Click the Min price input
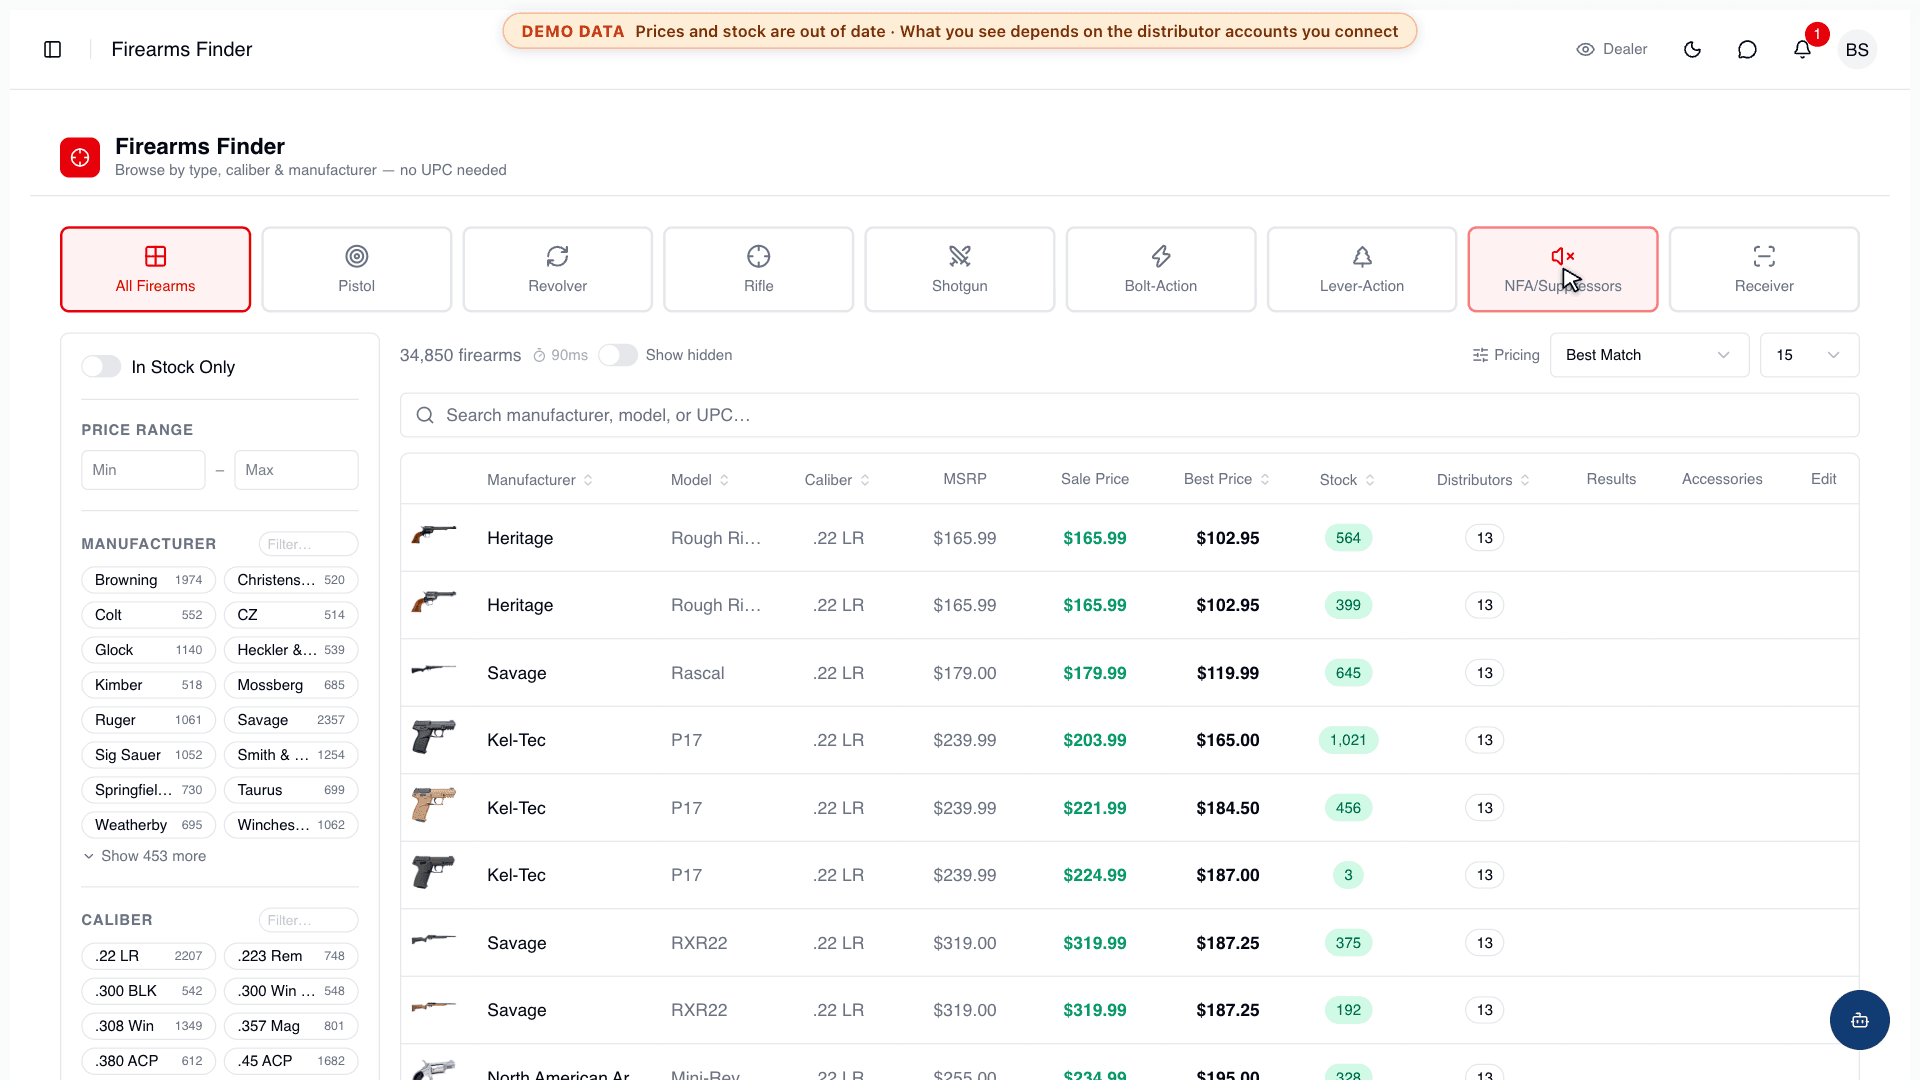 tap(143, 470)
